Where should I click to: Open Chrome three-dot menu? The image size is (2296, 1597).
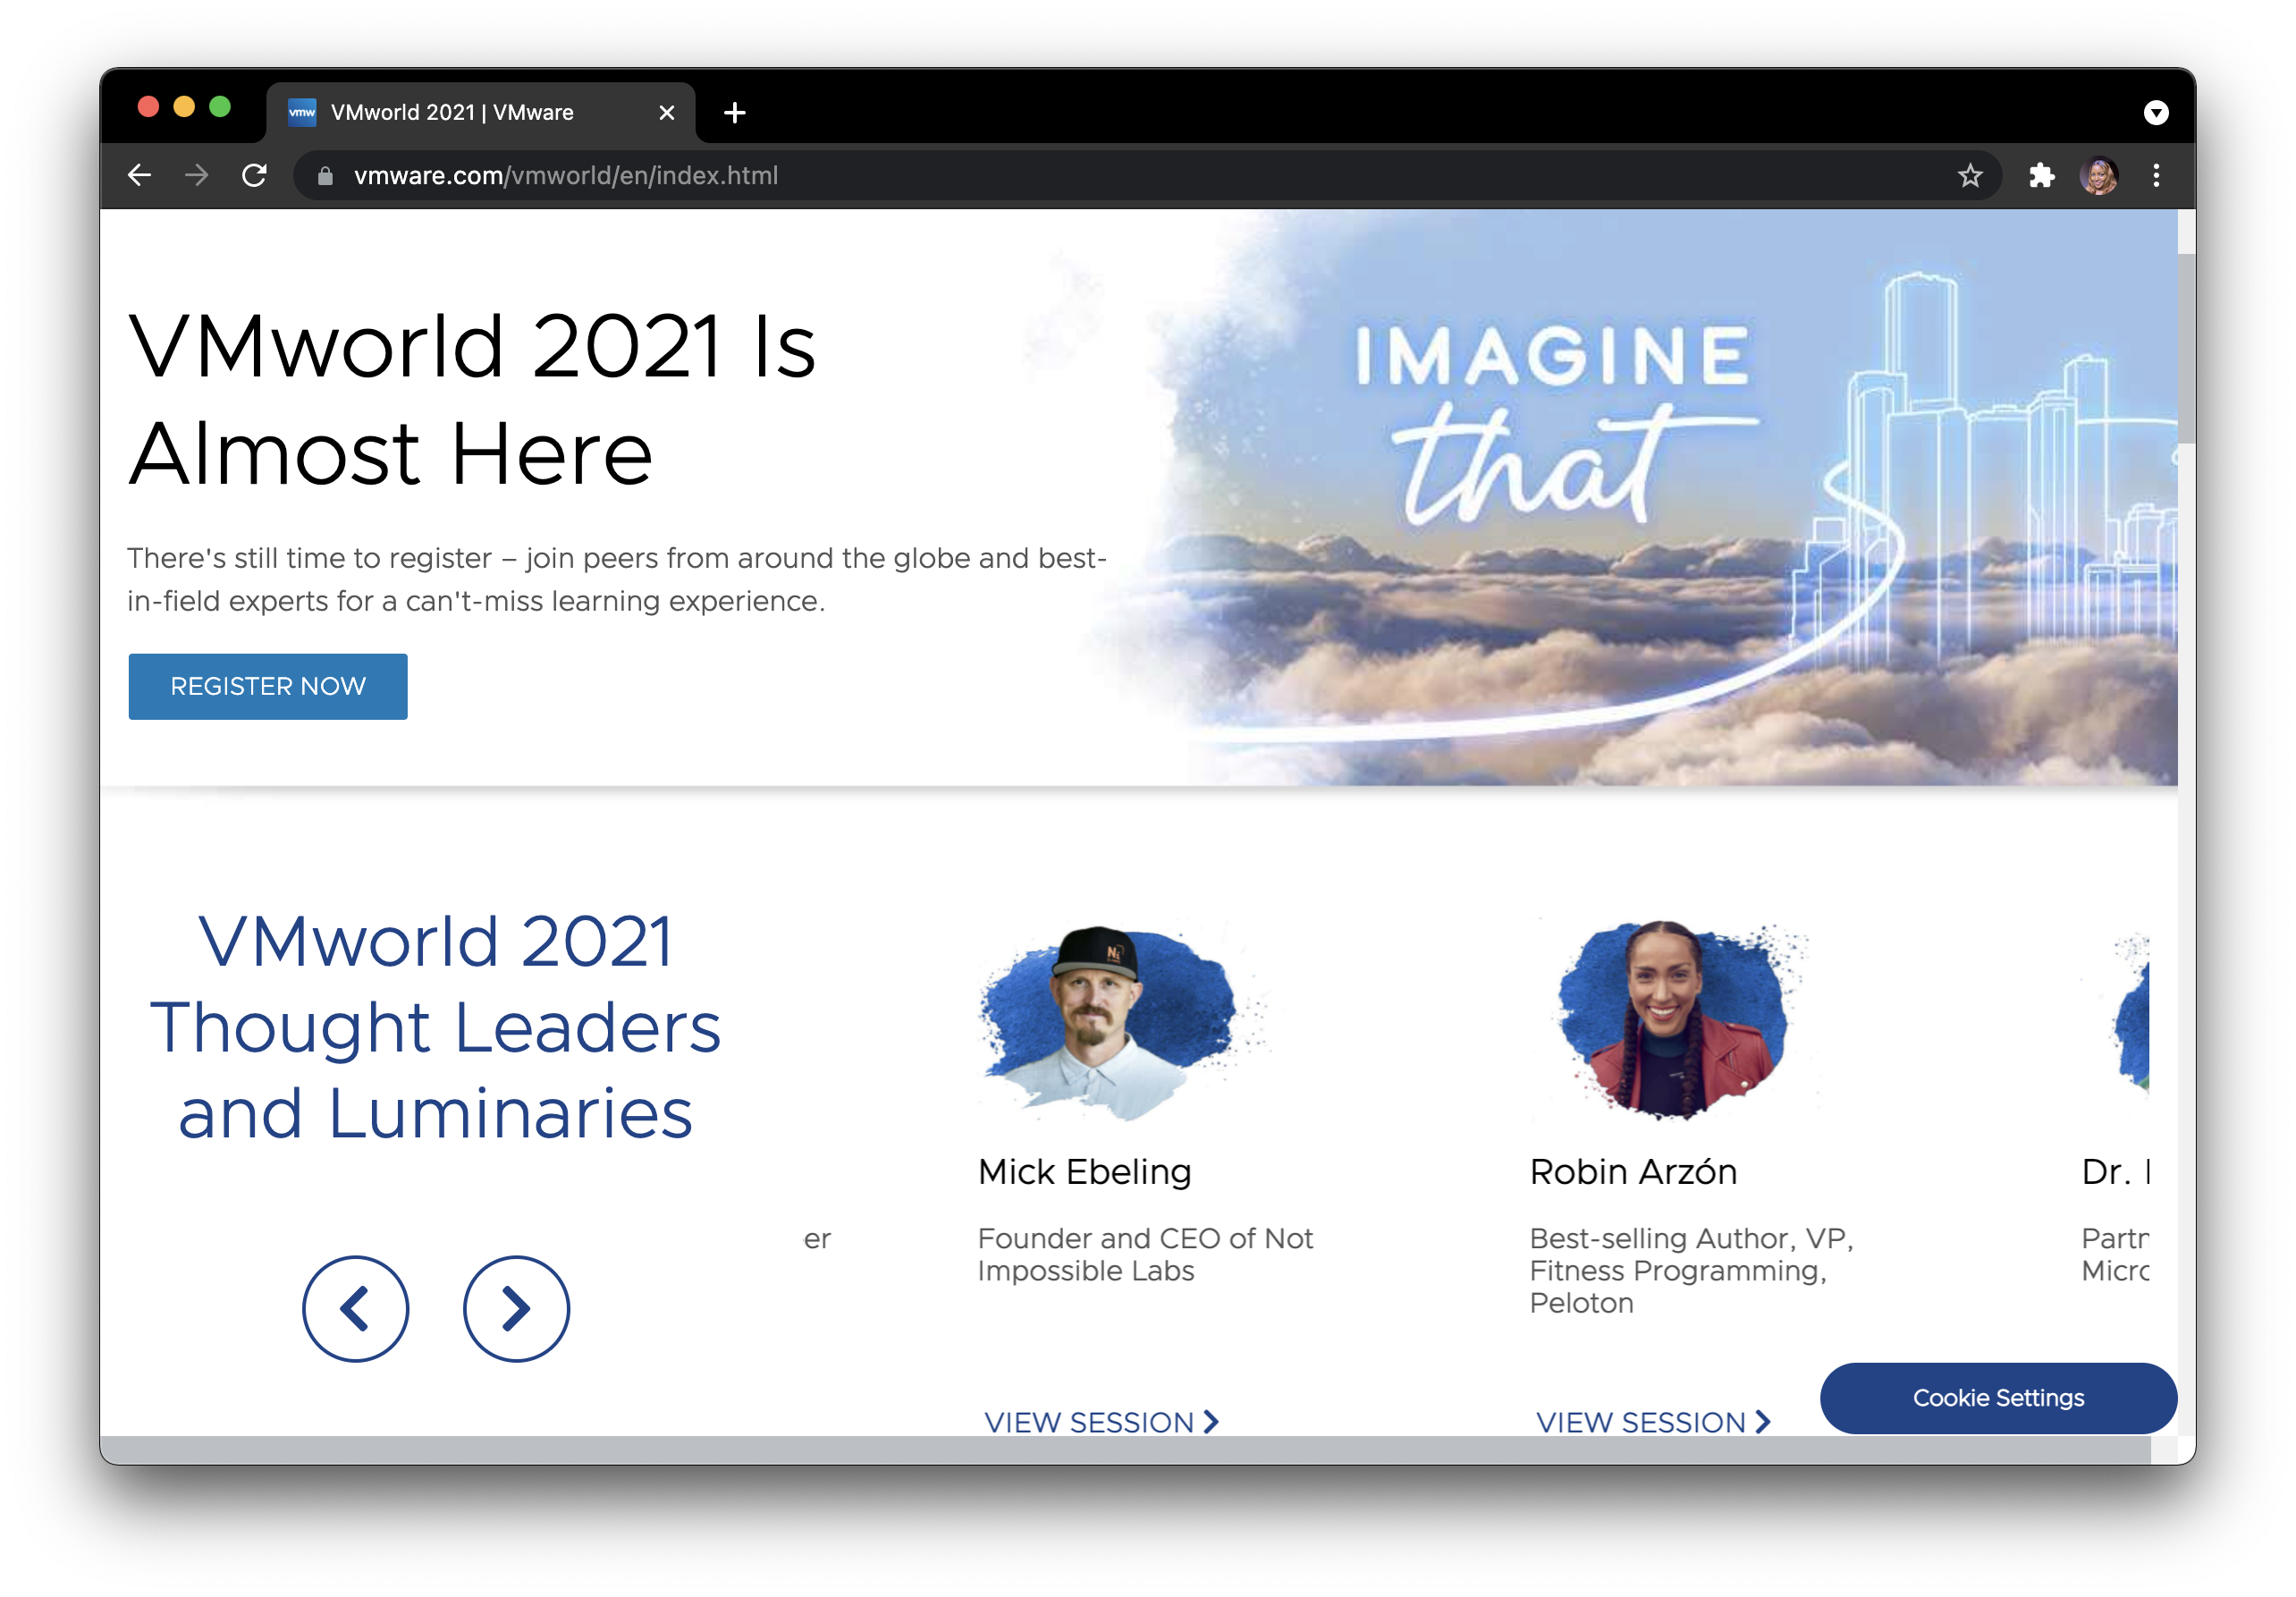[x=2156, y=176]
